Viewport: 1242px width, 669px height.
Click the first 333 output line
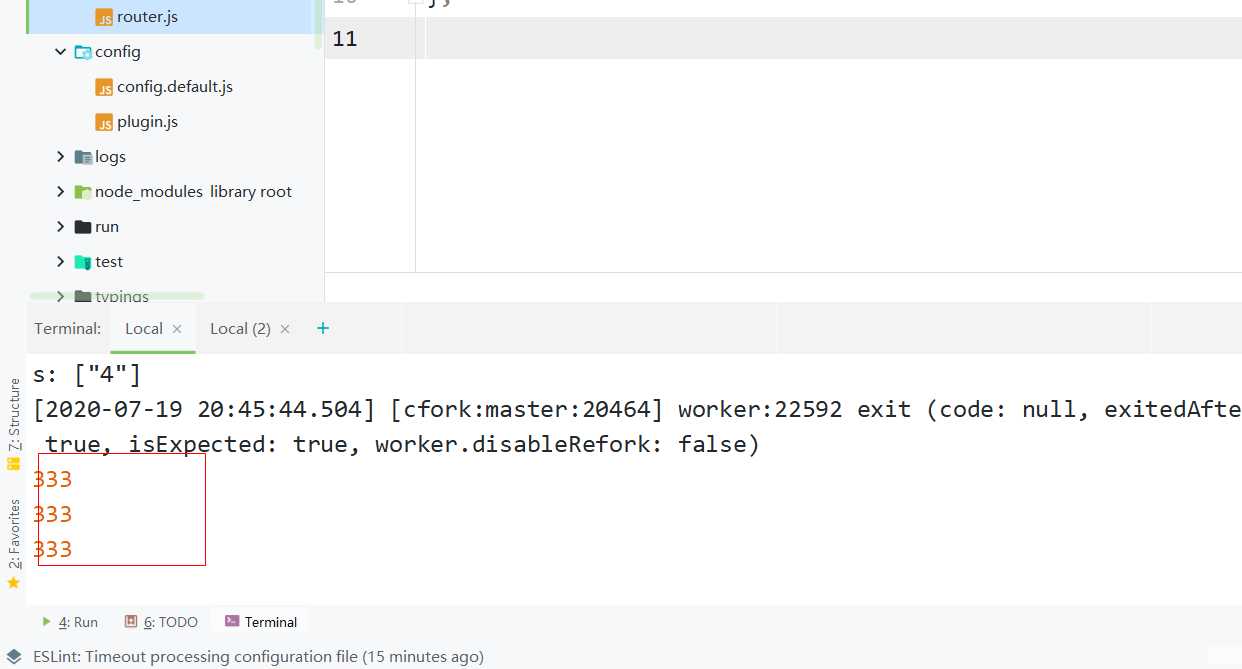pos(53,480)
